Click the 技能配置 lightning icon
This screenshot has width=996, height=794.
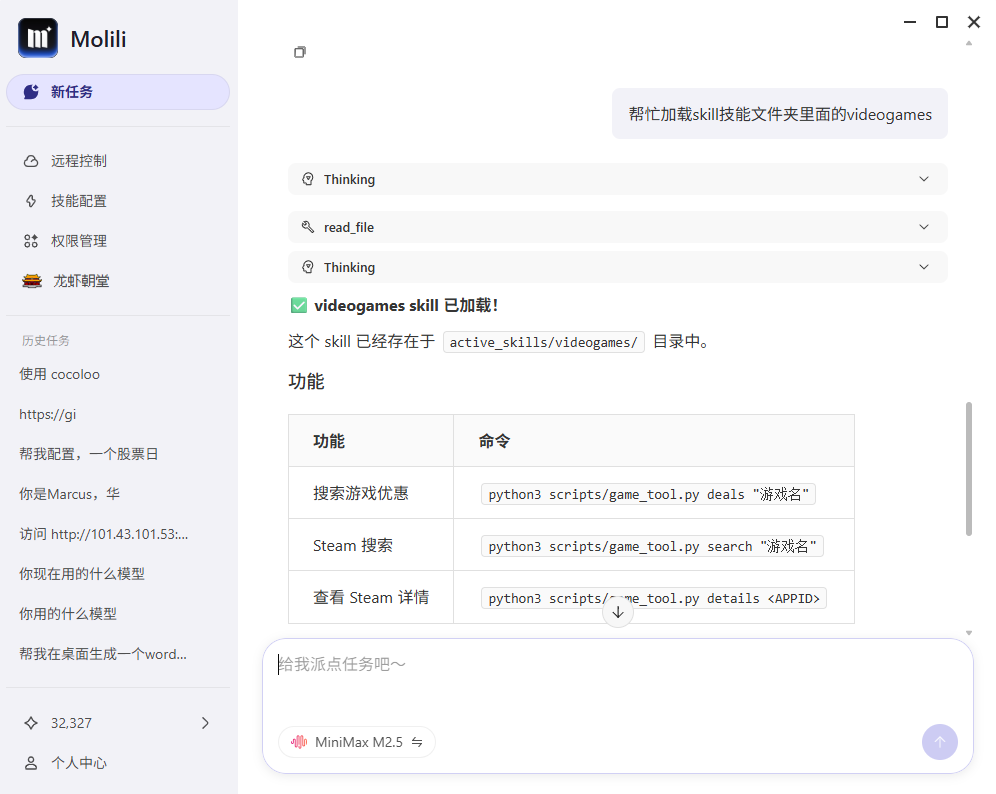[x=31, y=201]
